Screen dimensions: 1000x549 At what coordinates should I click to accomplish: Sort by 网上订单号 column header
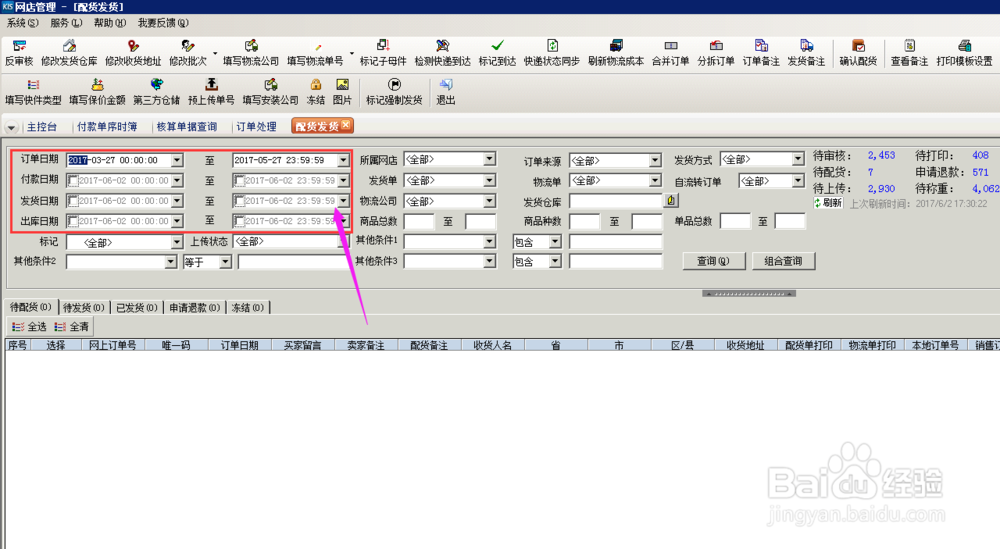[112, 345]
